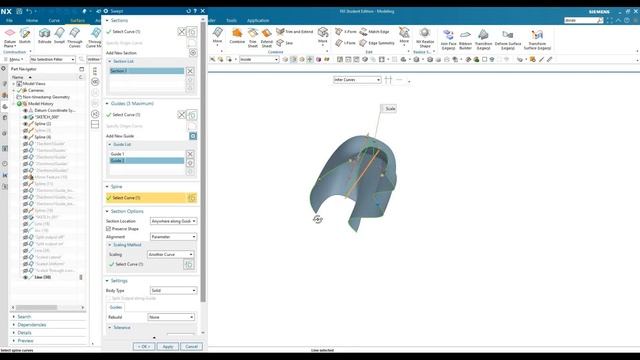
Task: Select Section 1 in Section List
Action: pyautogui.click(x=147, y=71)
